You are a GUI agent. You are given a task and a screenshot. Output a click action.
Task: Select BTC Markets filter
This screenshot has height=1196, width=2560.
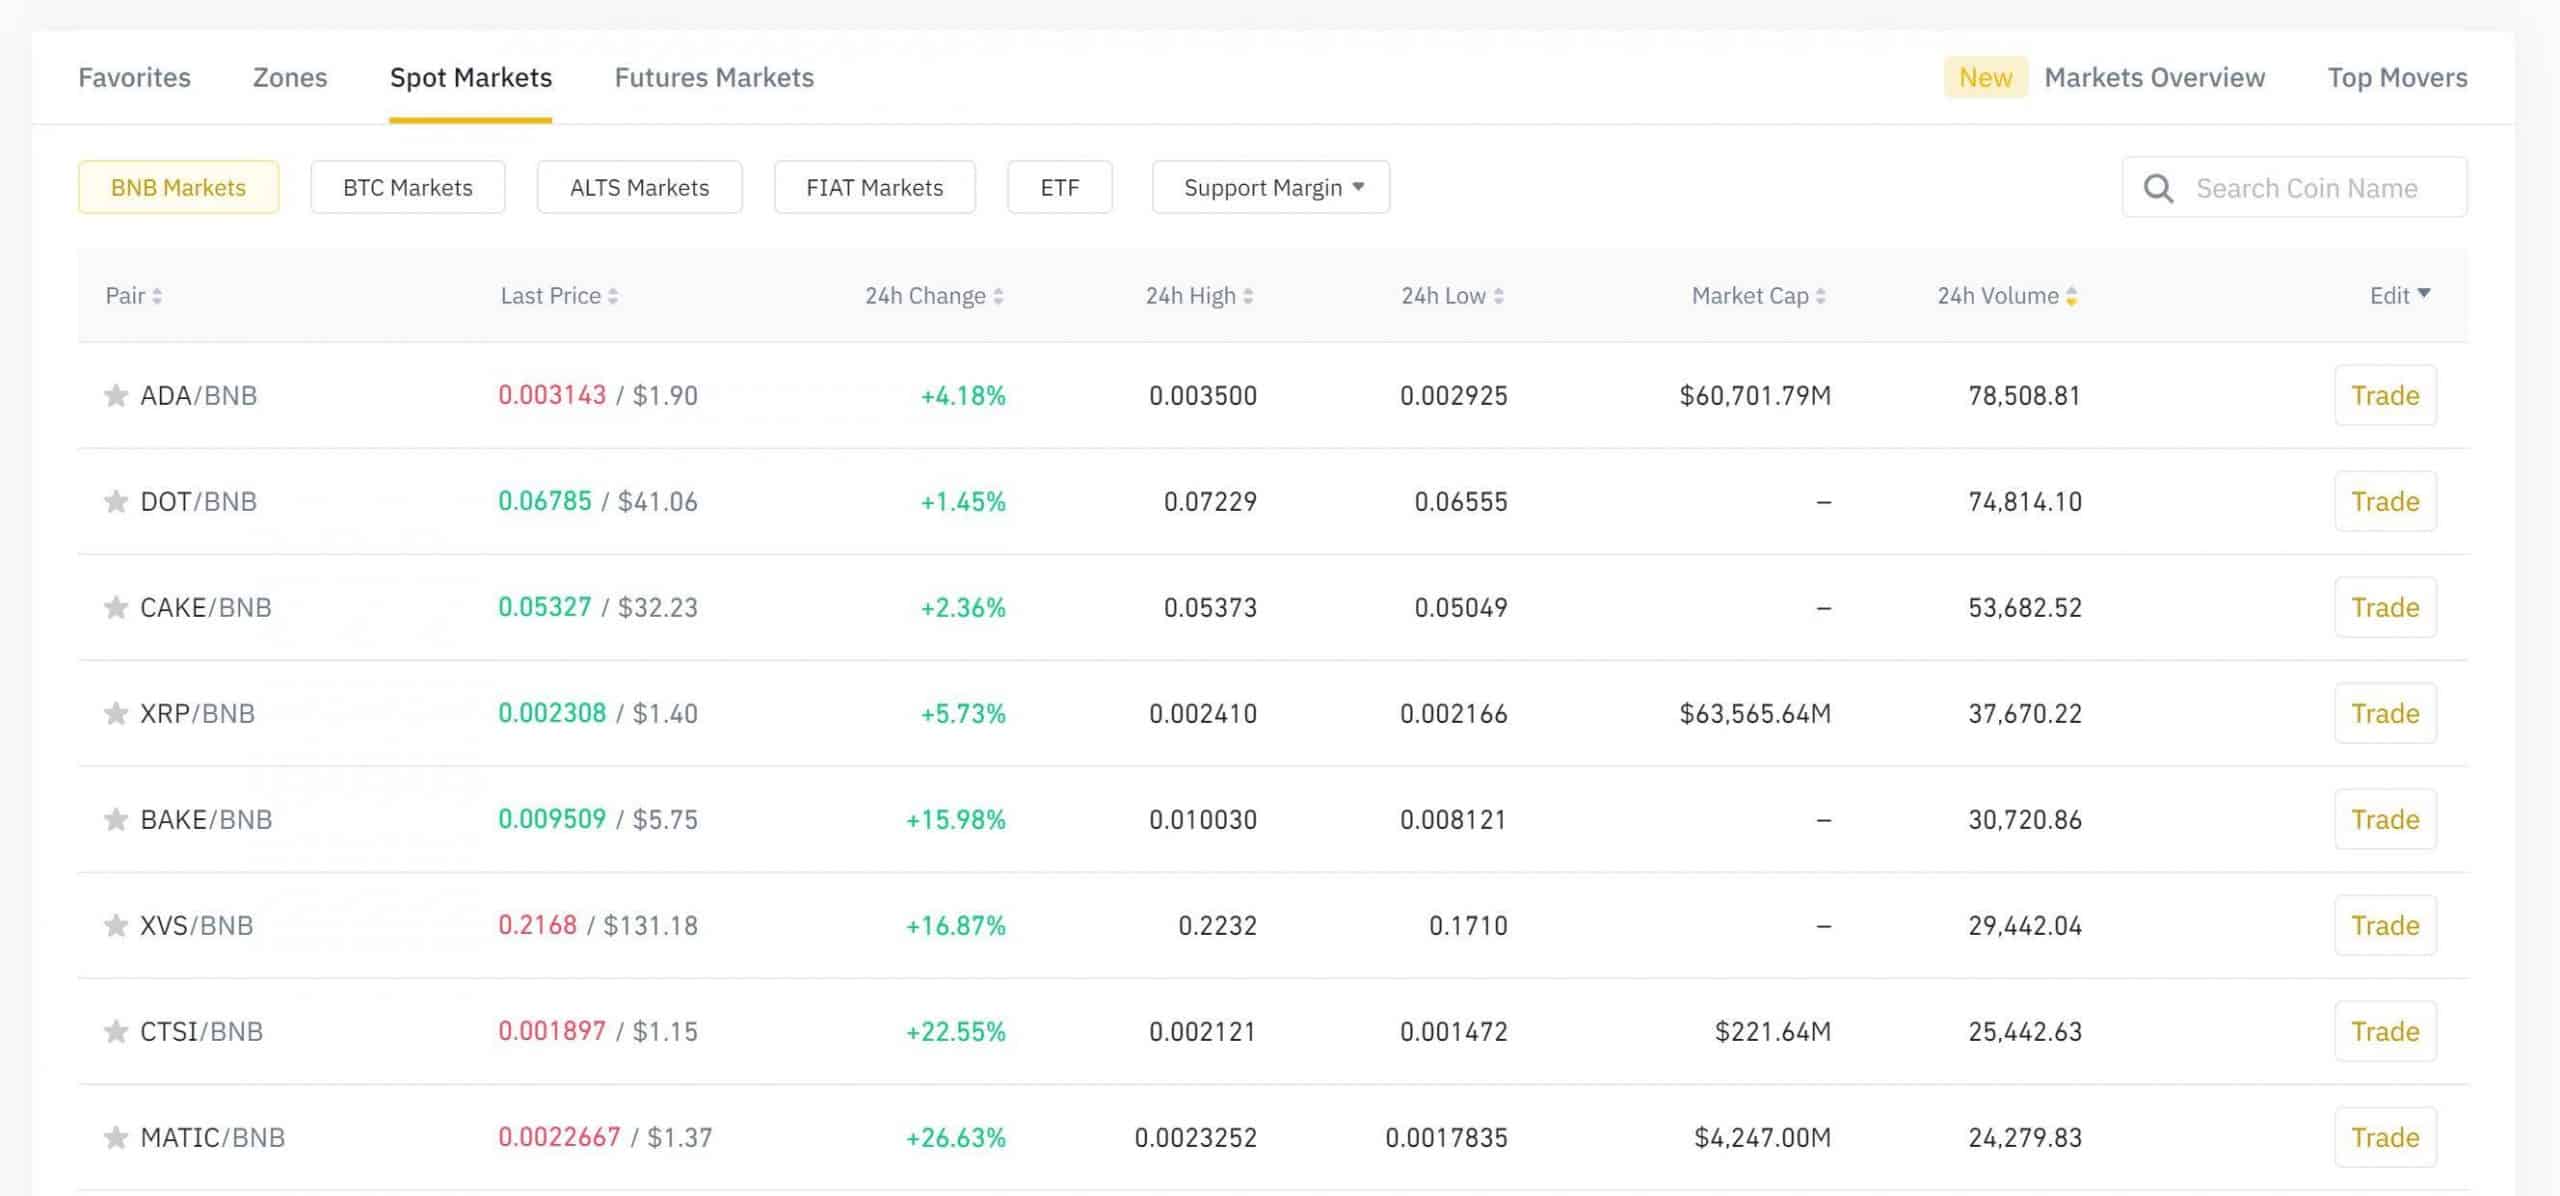point(408,187)
